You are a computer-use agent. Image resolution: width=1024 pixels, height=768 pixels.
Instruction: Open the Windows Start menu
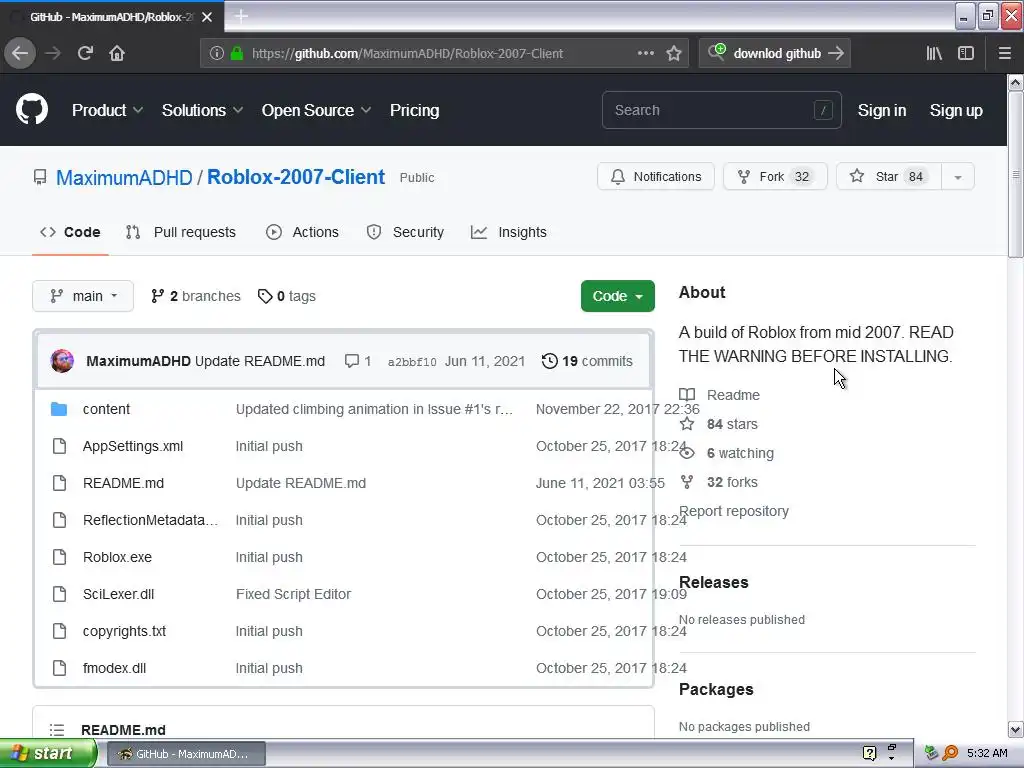47,754
